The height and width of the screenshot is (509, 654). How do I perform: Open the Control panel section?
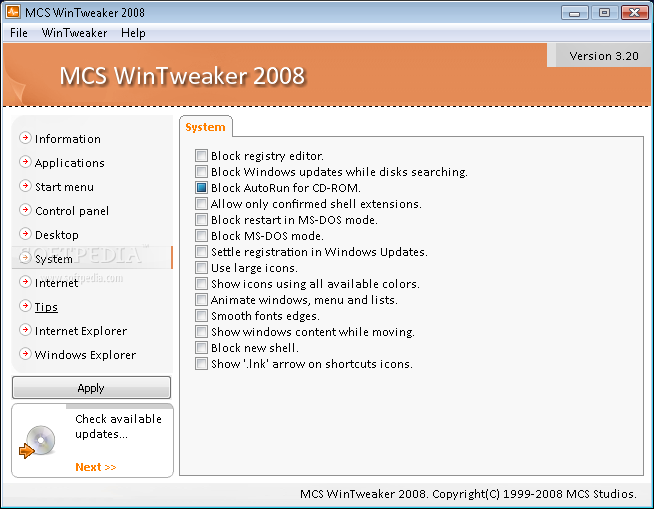coord(72,211)
